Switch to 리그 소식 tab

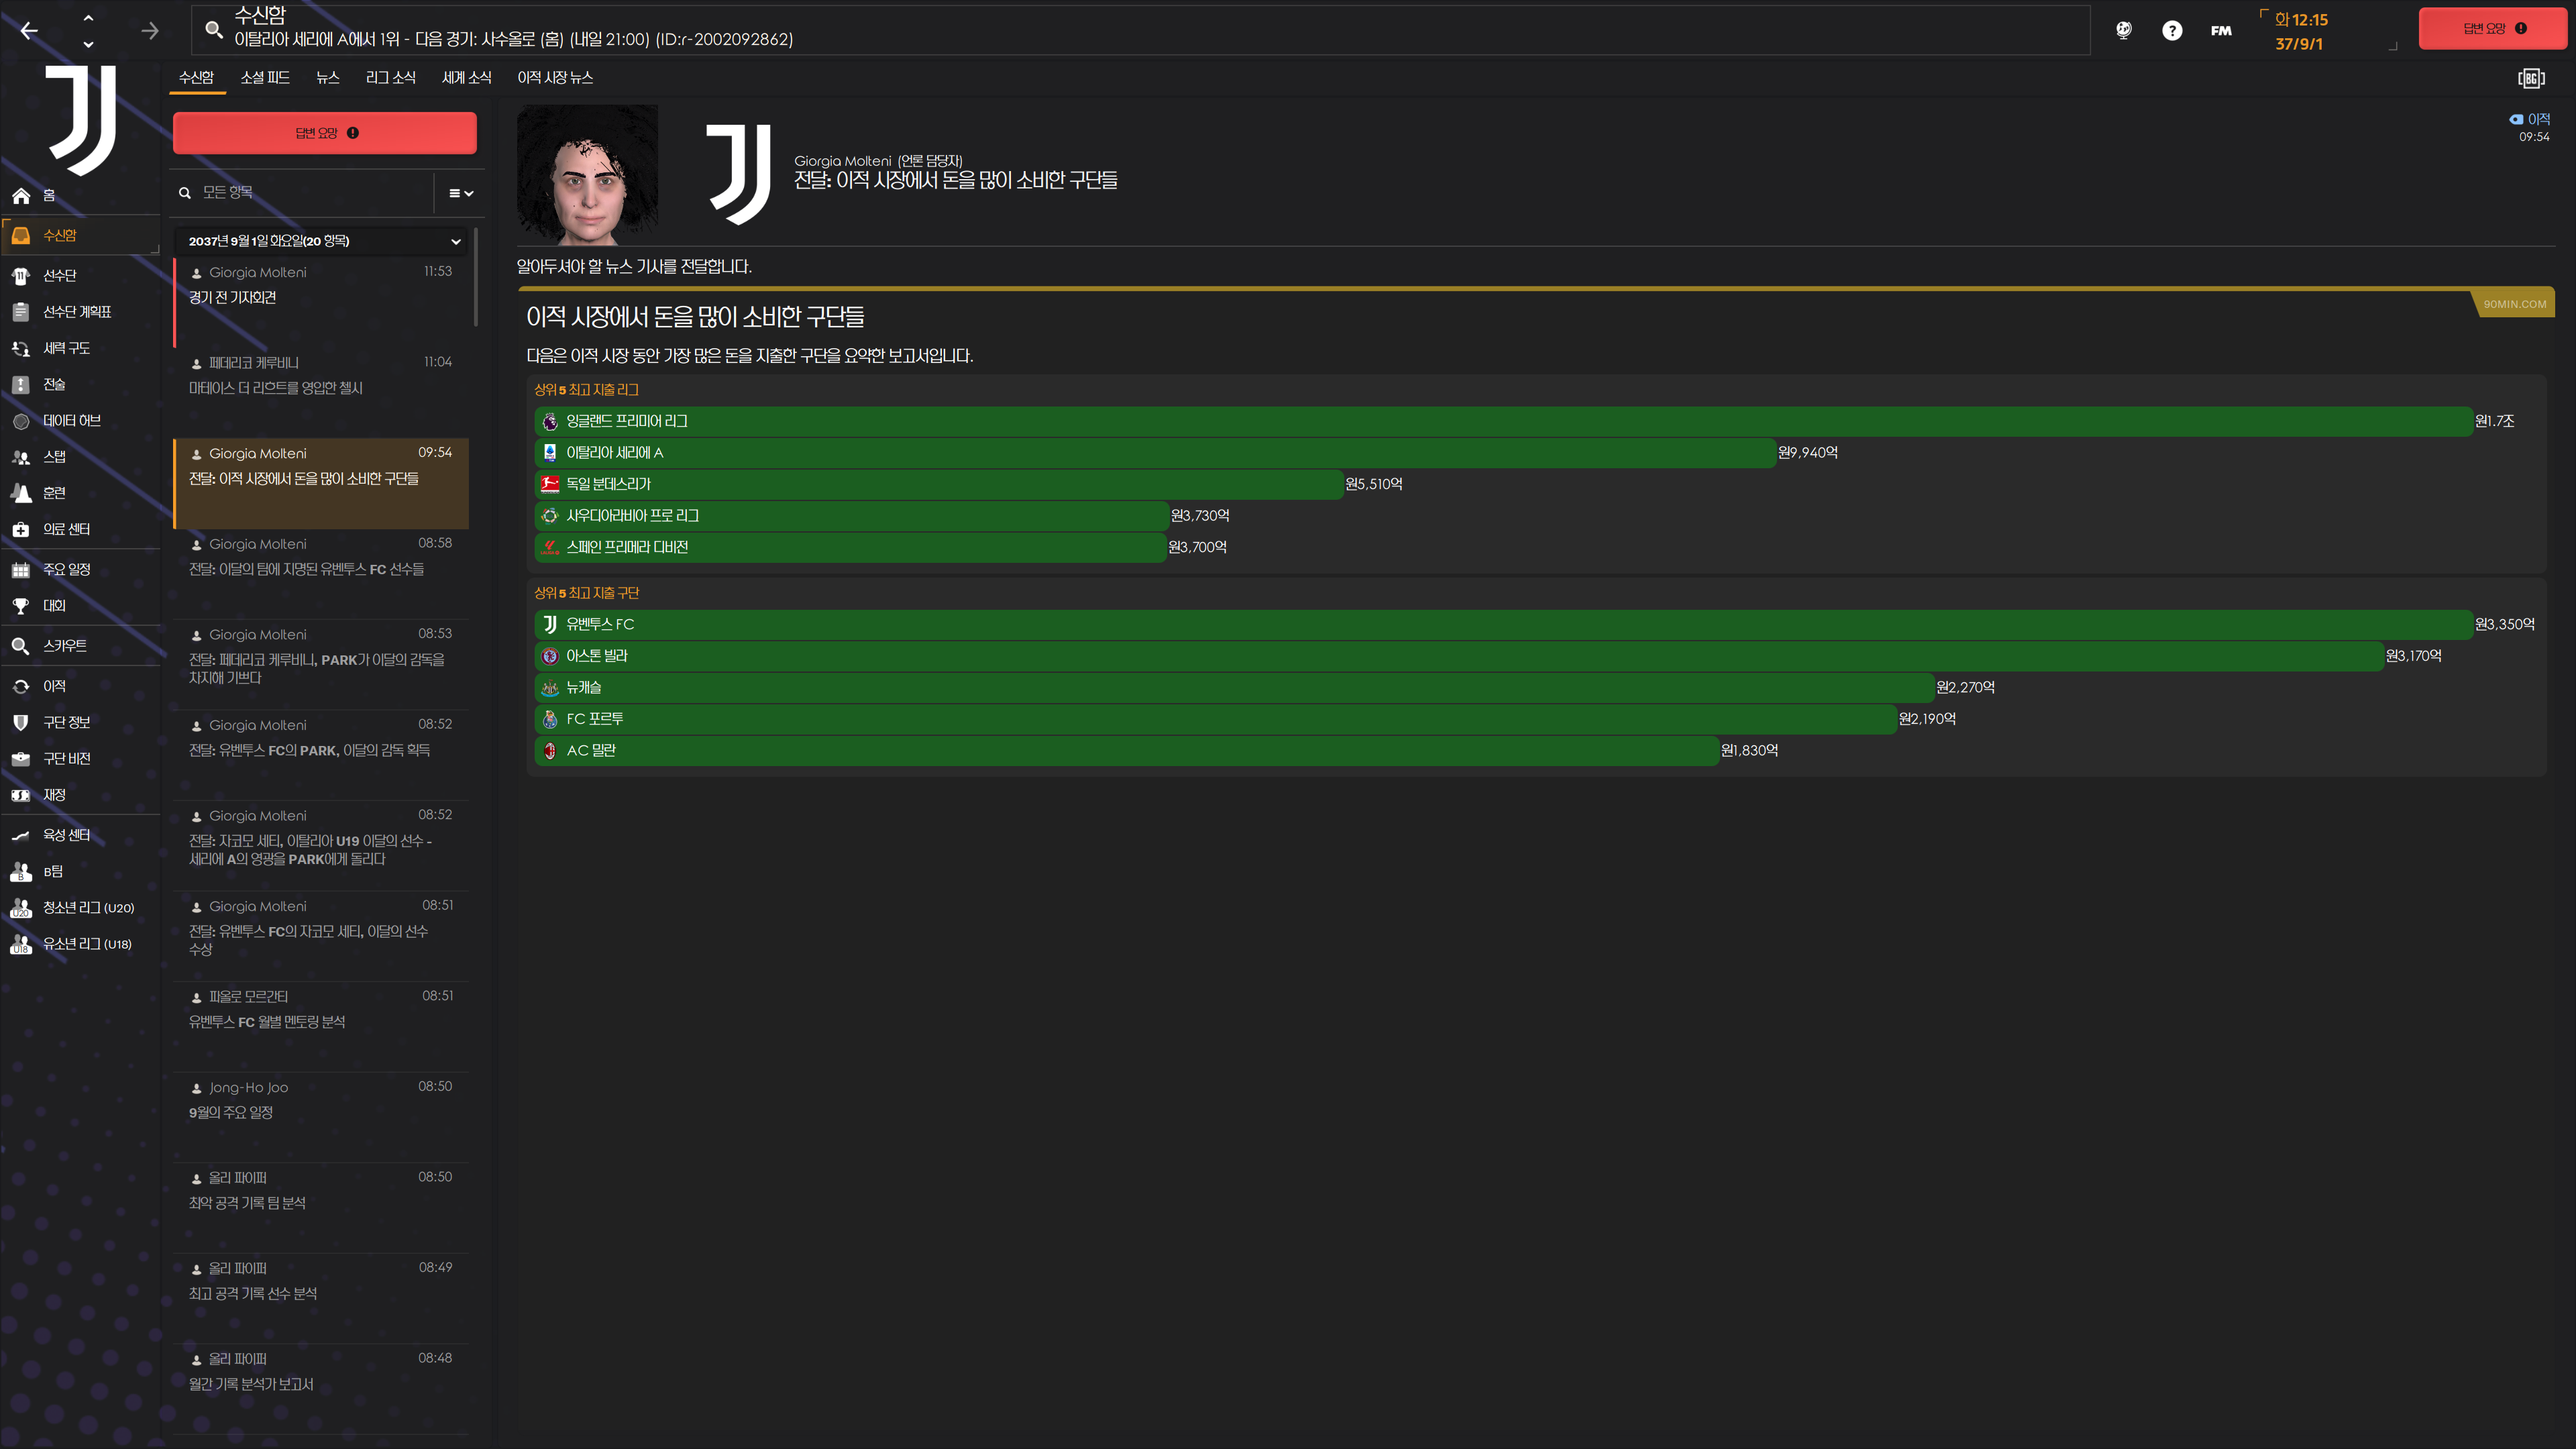(x=390, y=77)
